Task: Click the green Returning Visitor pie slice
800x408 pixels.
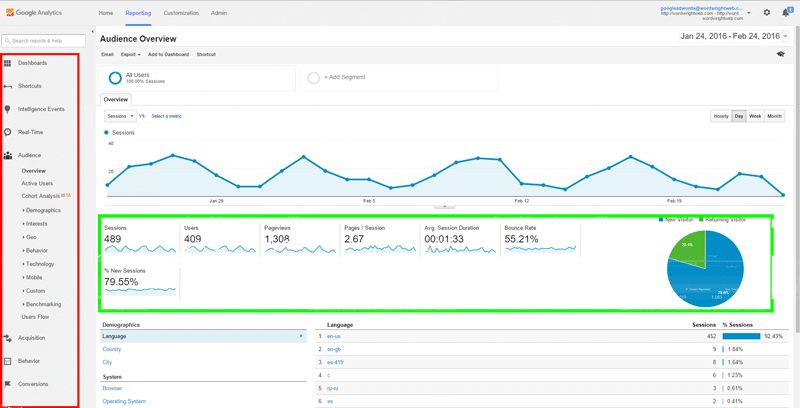Action: (x=690, y=247)
